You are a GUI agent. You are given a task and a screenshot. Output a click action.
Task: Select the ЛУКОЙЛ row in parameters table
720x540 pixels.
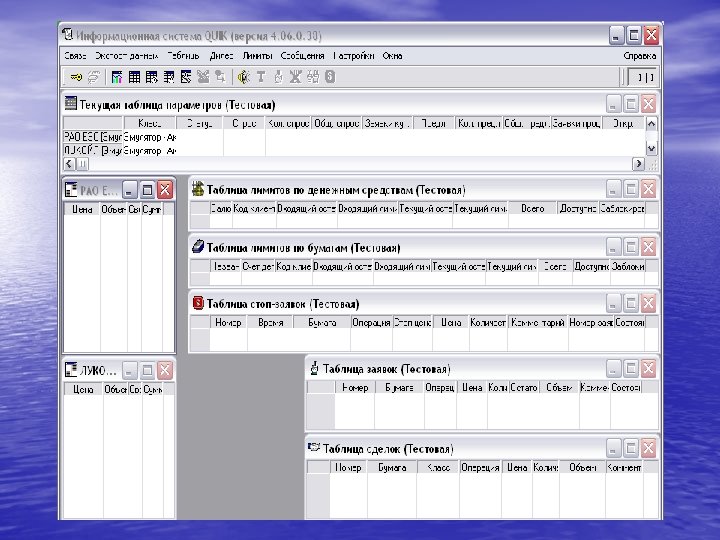354,150
